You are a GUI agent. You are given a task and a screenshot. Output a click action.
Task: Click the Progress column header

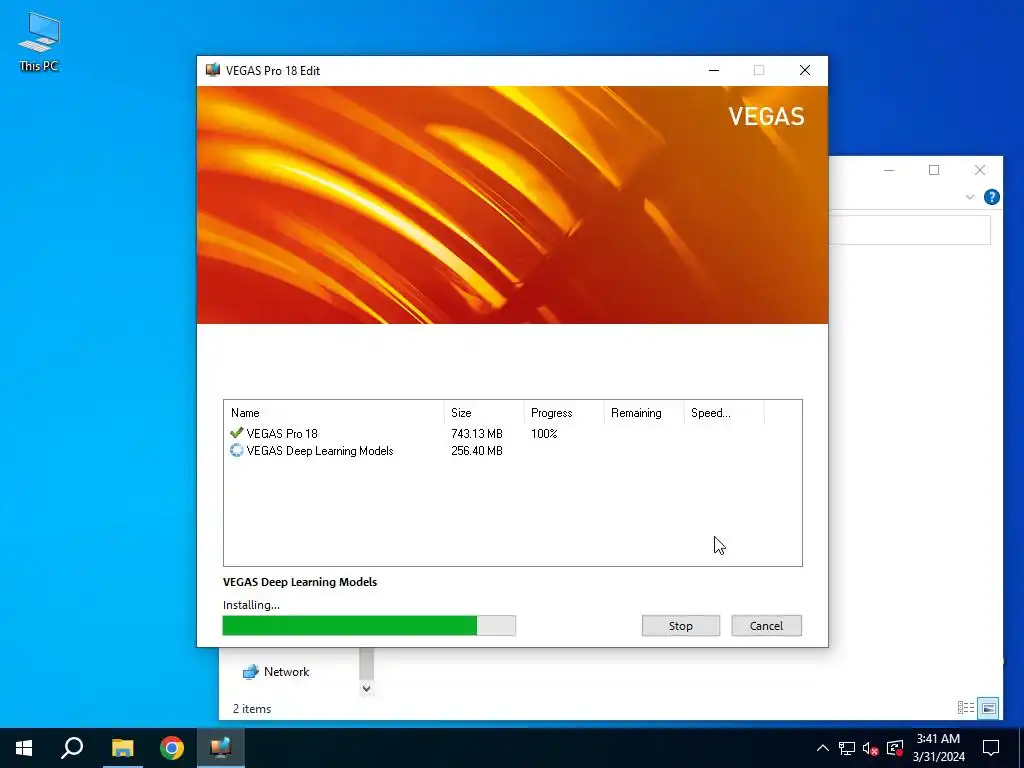564,413
